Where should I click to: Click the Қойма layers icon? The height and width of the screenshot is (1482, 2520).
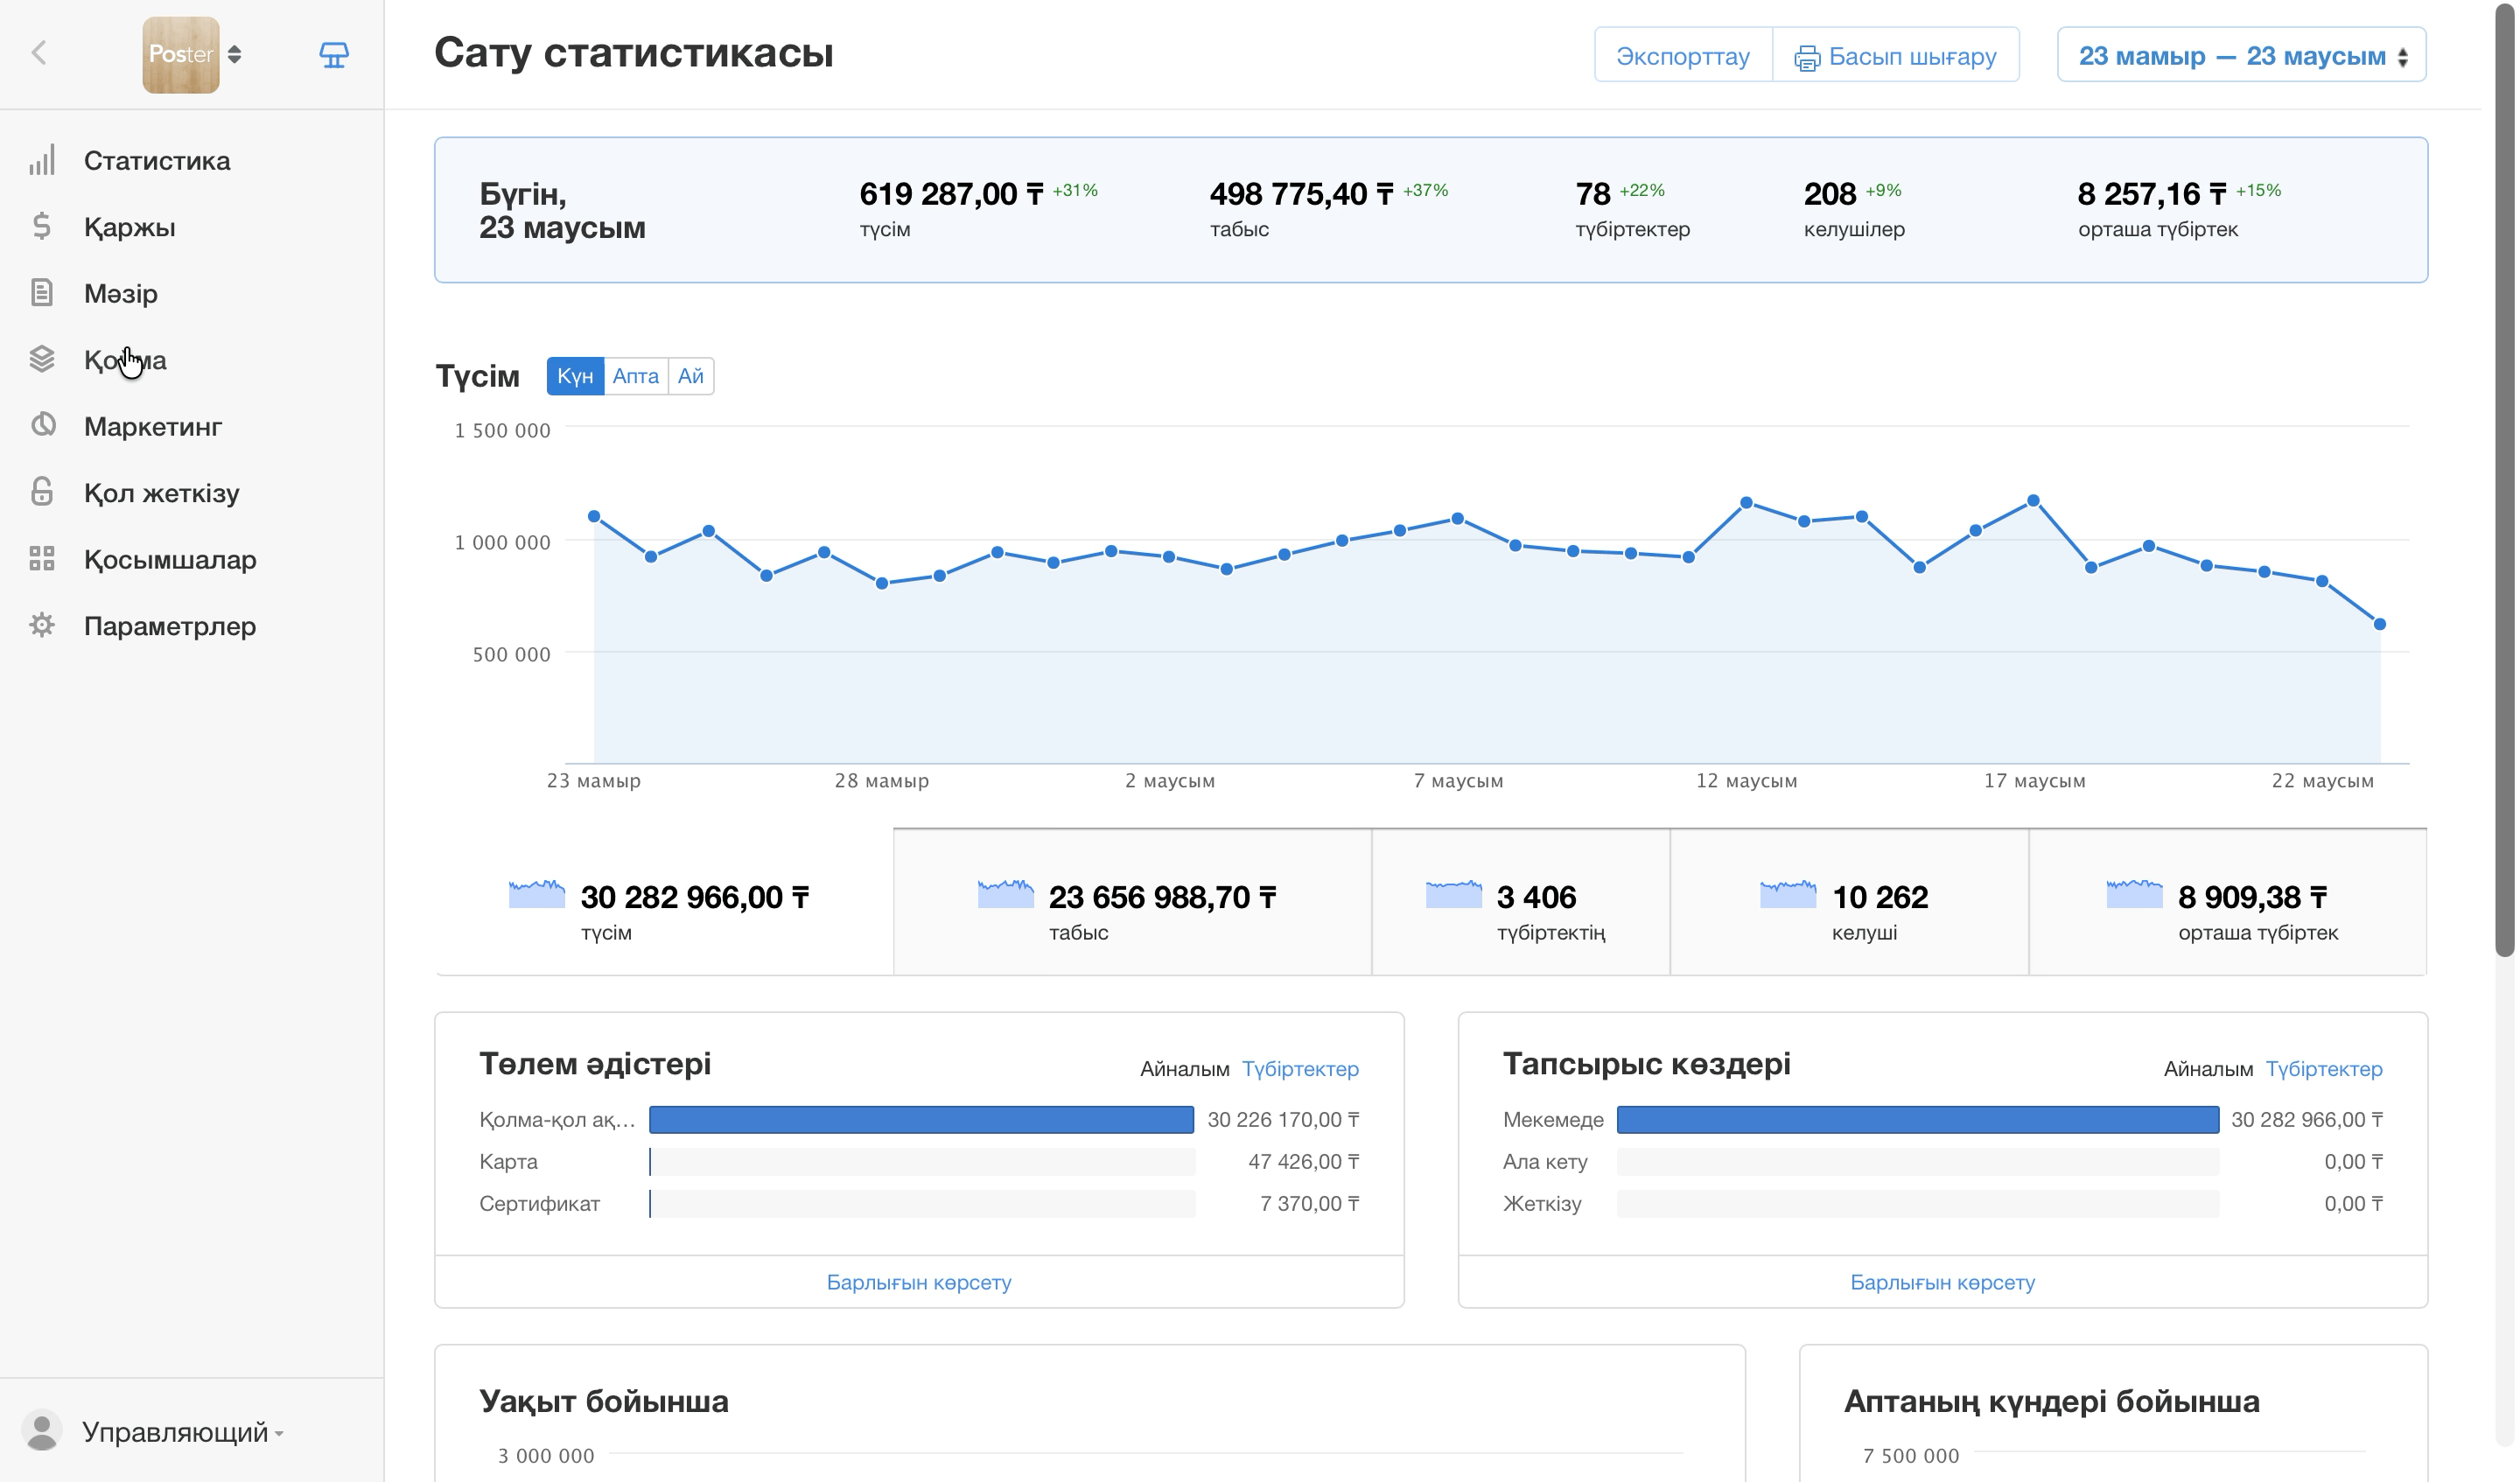[42, 359]
